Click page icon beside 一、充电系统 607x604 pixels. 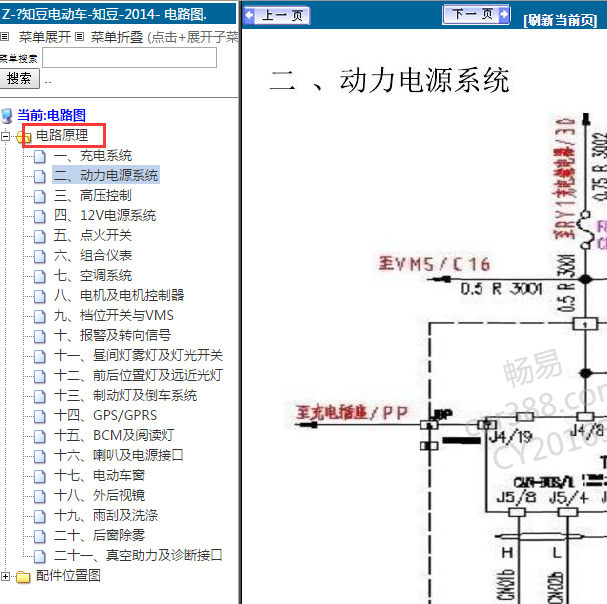(x=39, y=157)
